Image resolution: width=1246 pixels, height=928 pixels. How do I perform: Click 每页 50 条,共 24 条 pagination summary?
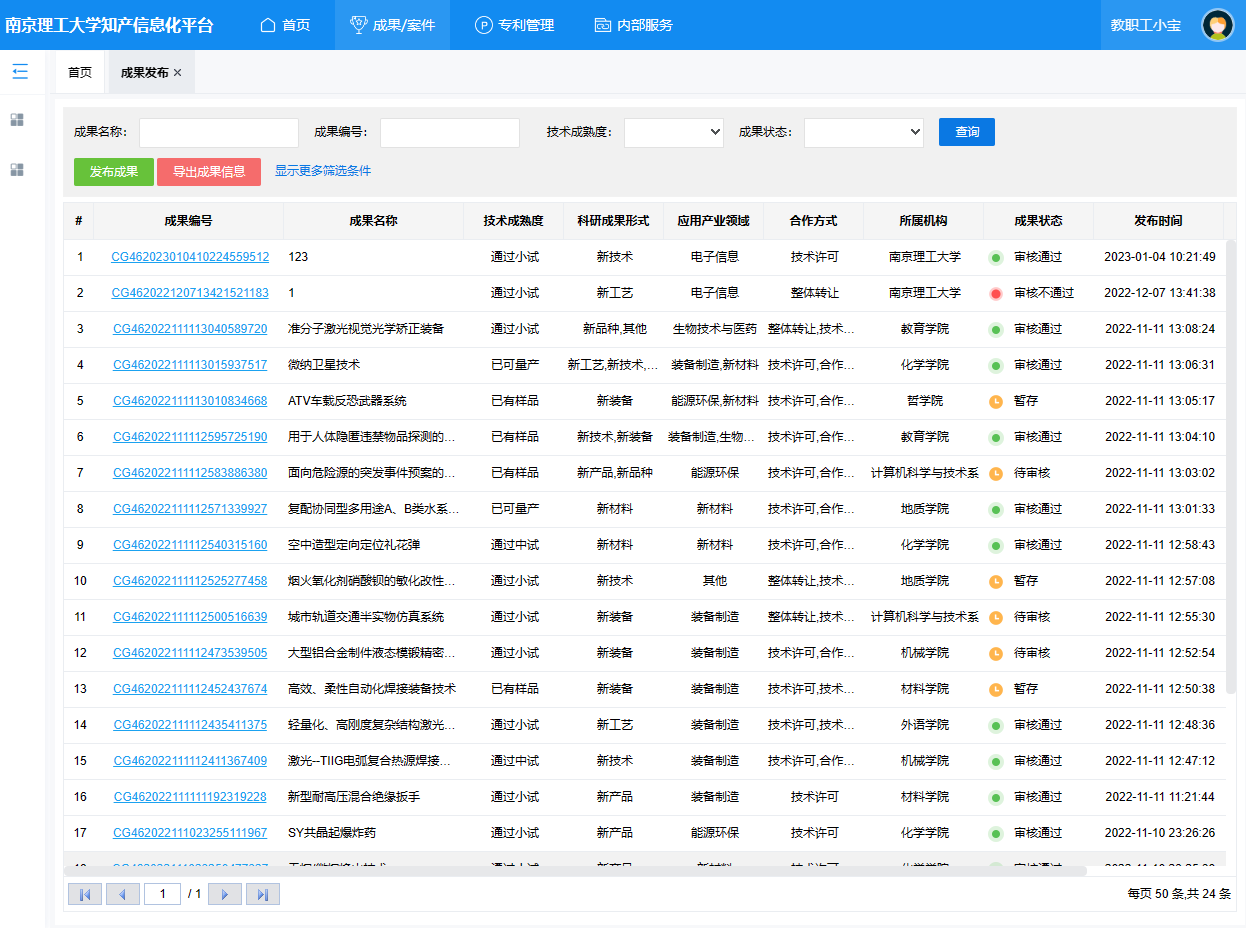[1179, 894]
